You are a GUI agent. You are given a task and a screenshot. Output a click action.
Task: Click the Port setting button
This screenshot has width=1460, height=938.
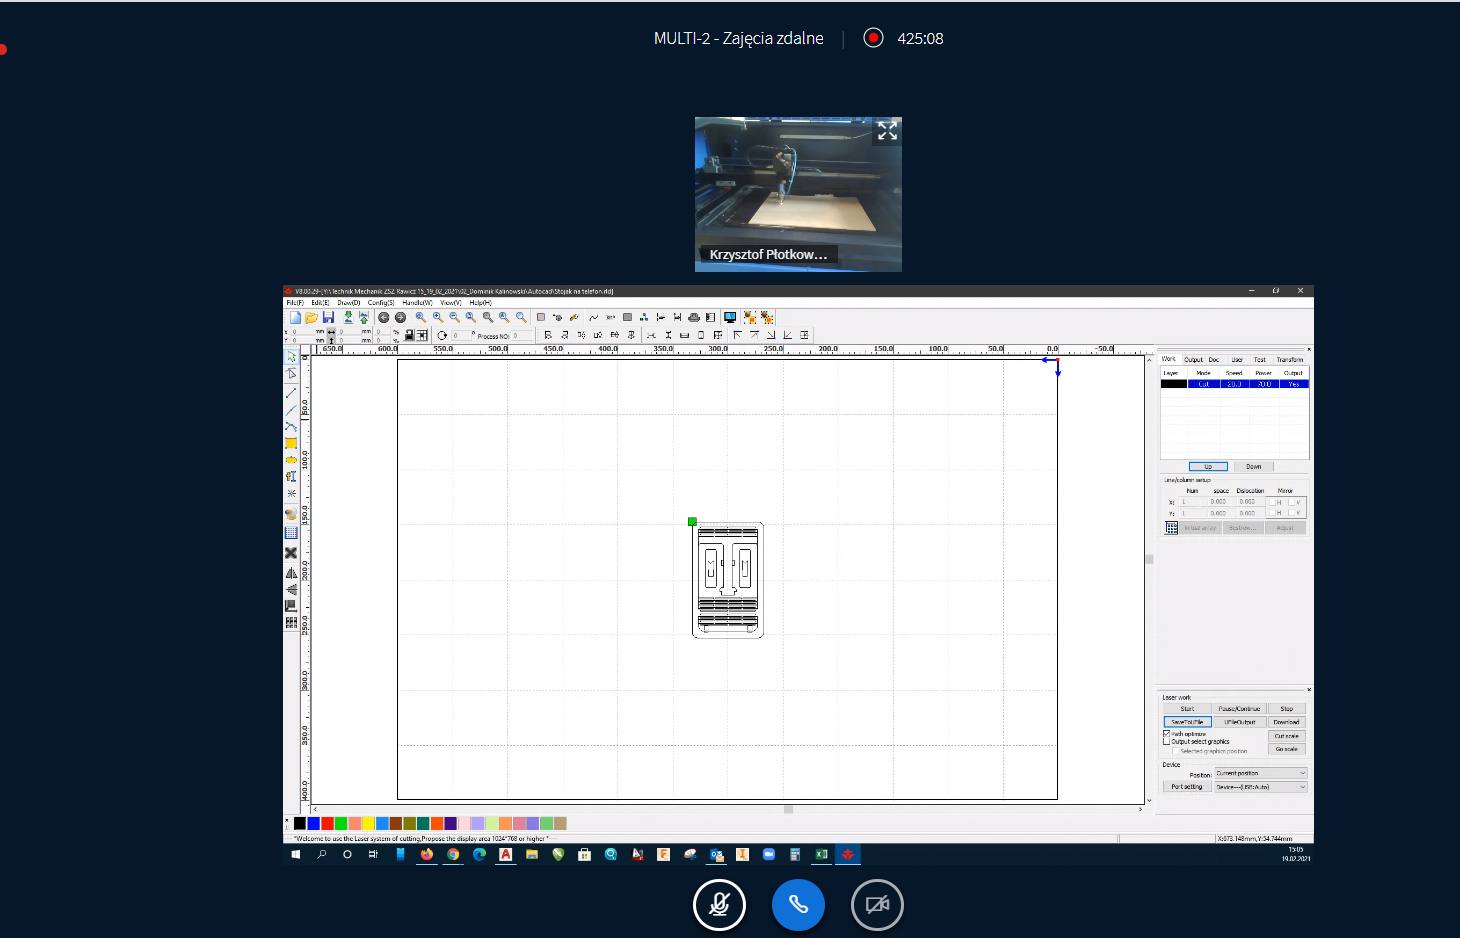[1187, 787]
